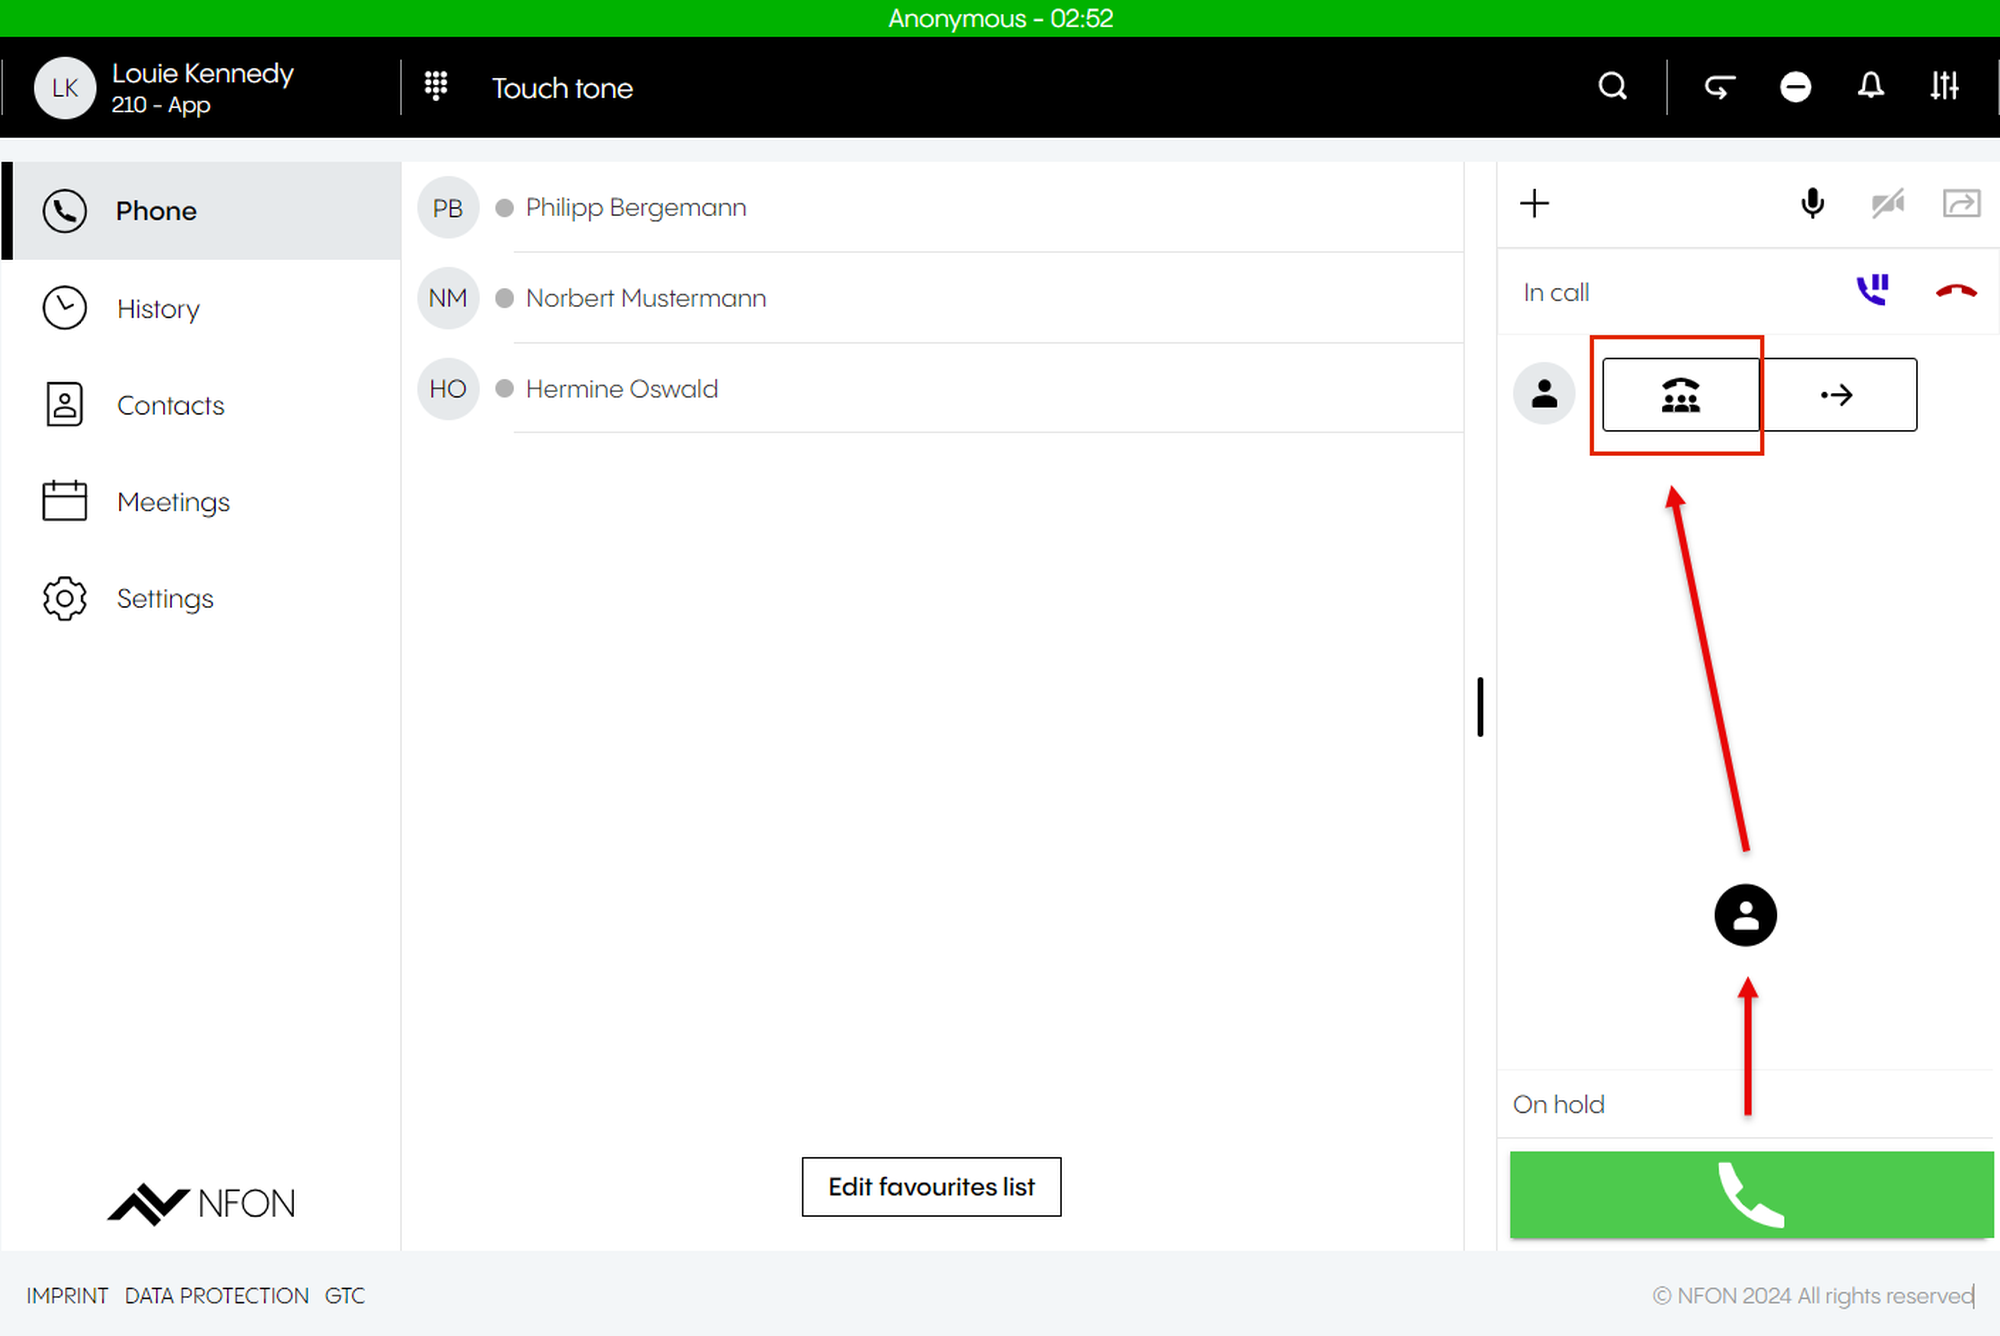
Task: Open Louie Kennedy profile avatar
Action: 65,88
